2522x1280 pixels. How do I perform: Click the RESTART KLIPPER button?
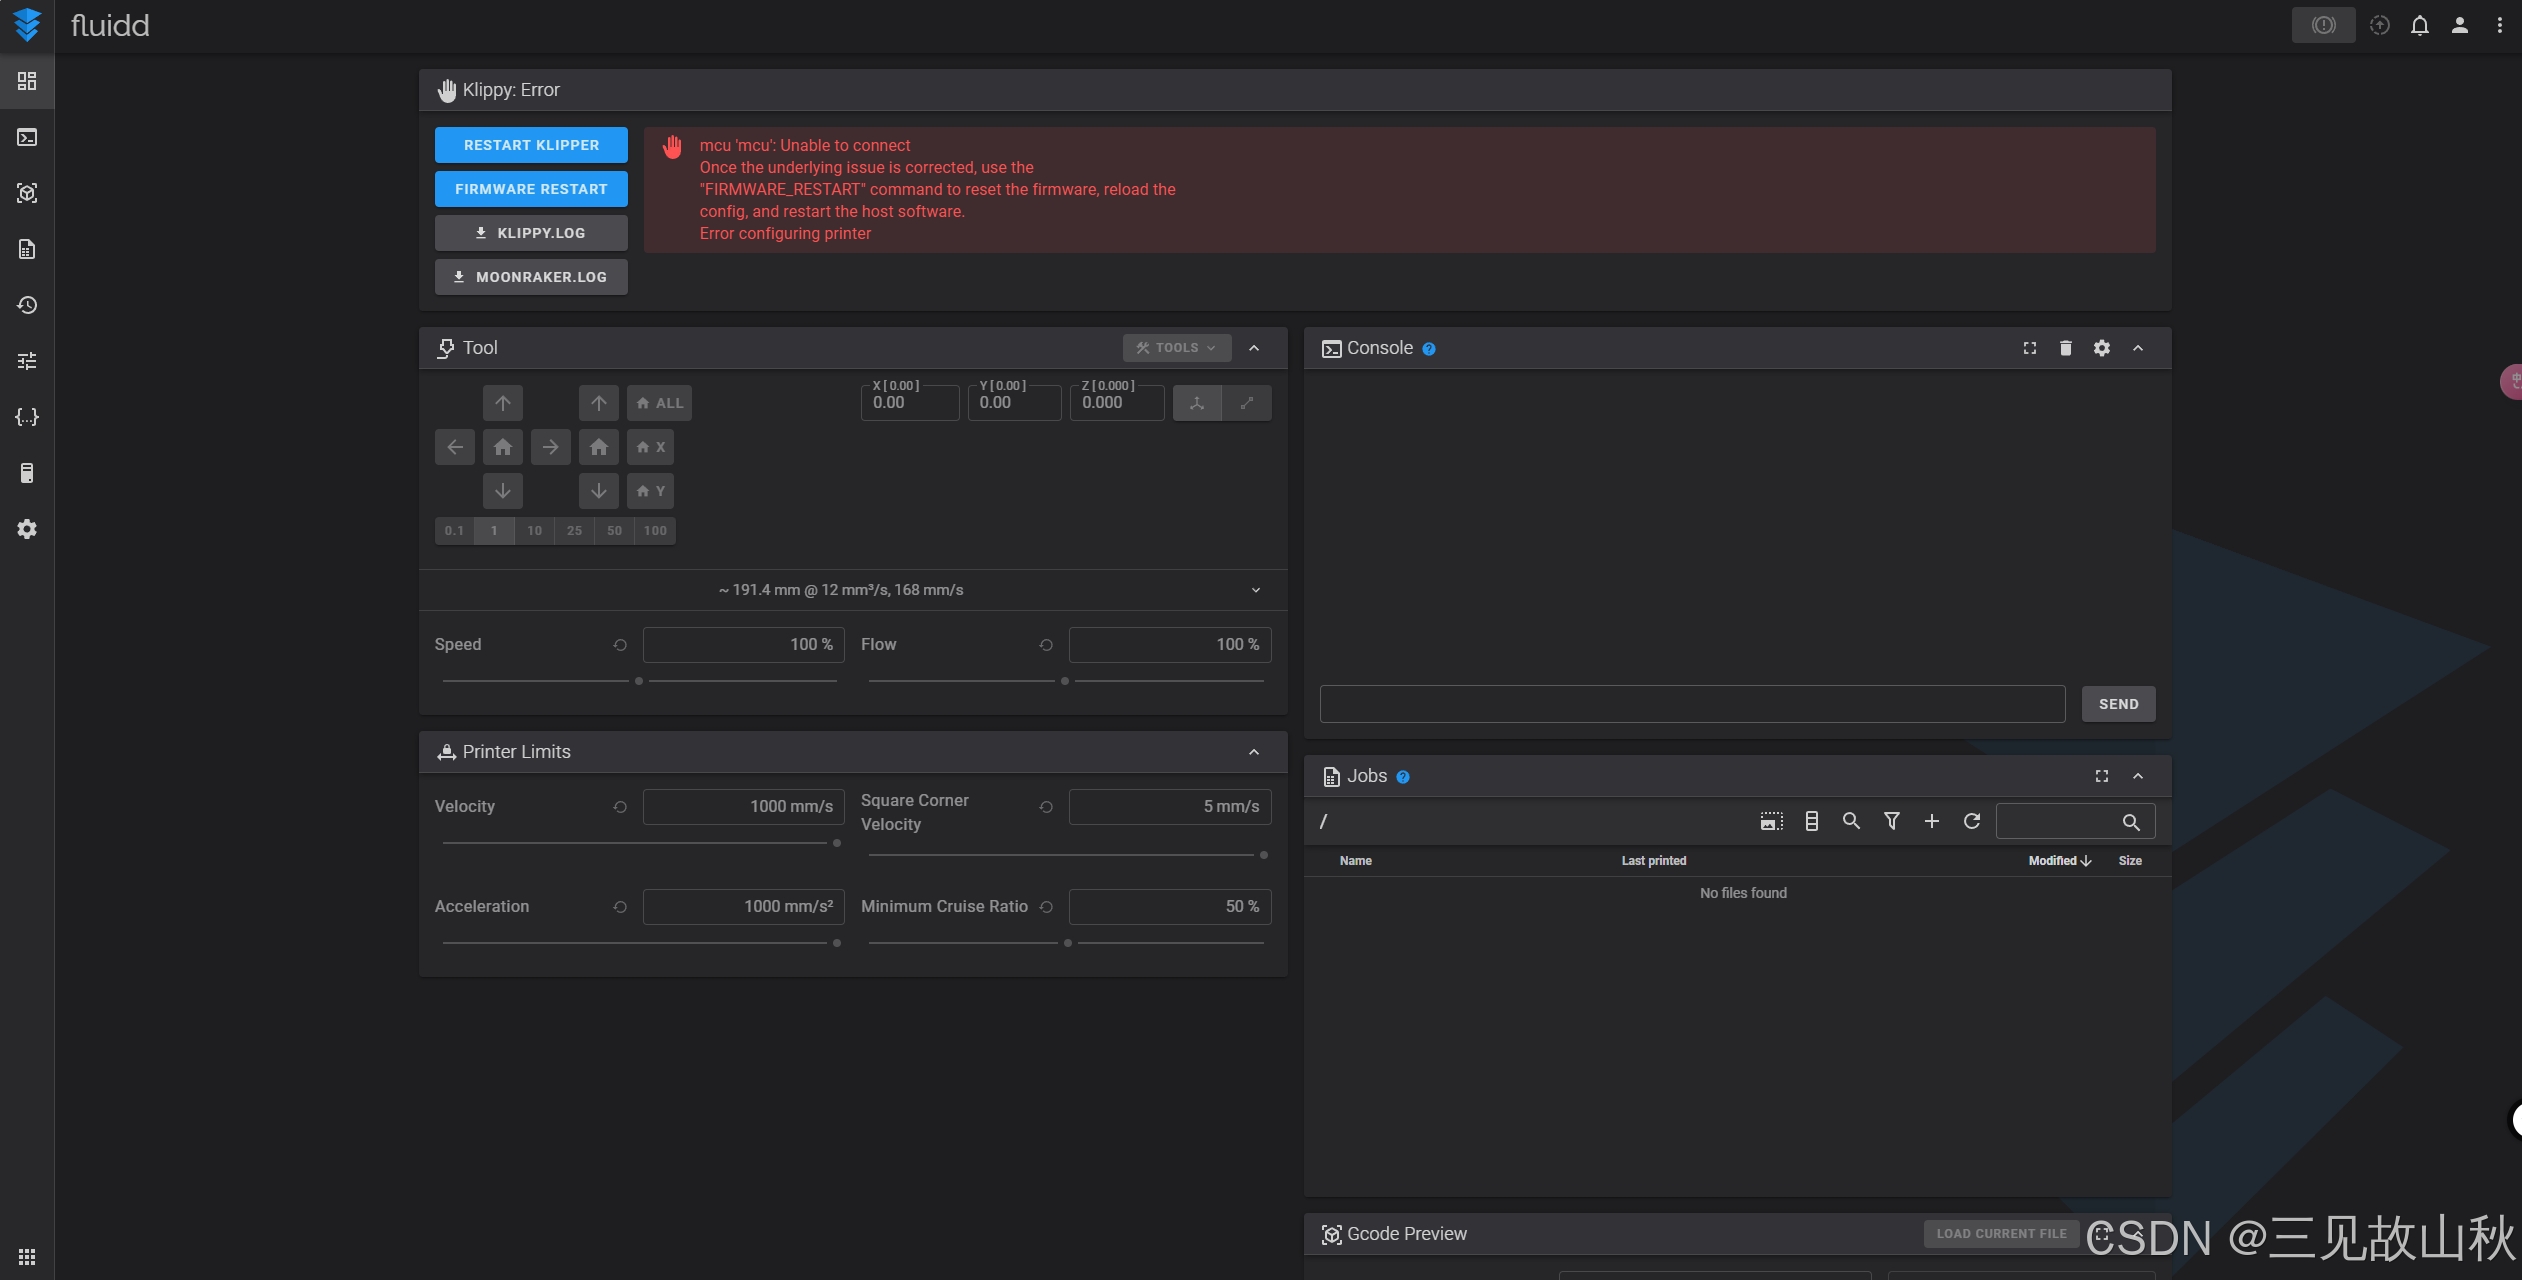pos(531,145)
